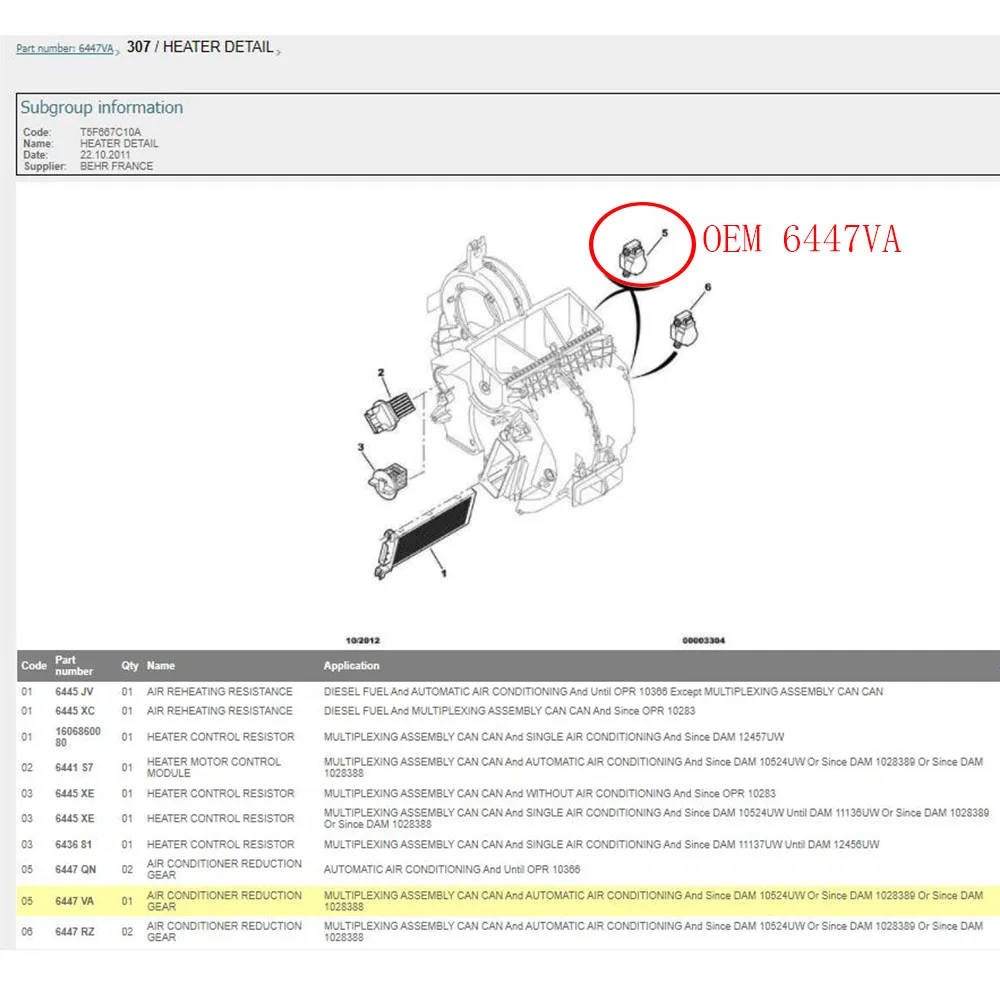Image resolution: width=1000 pixels, height=1000 pixels.
Task: Click the 'Subgroup information' heading
Action: coord(101,107)
